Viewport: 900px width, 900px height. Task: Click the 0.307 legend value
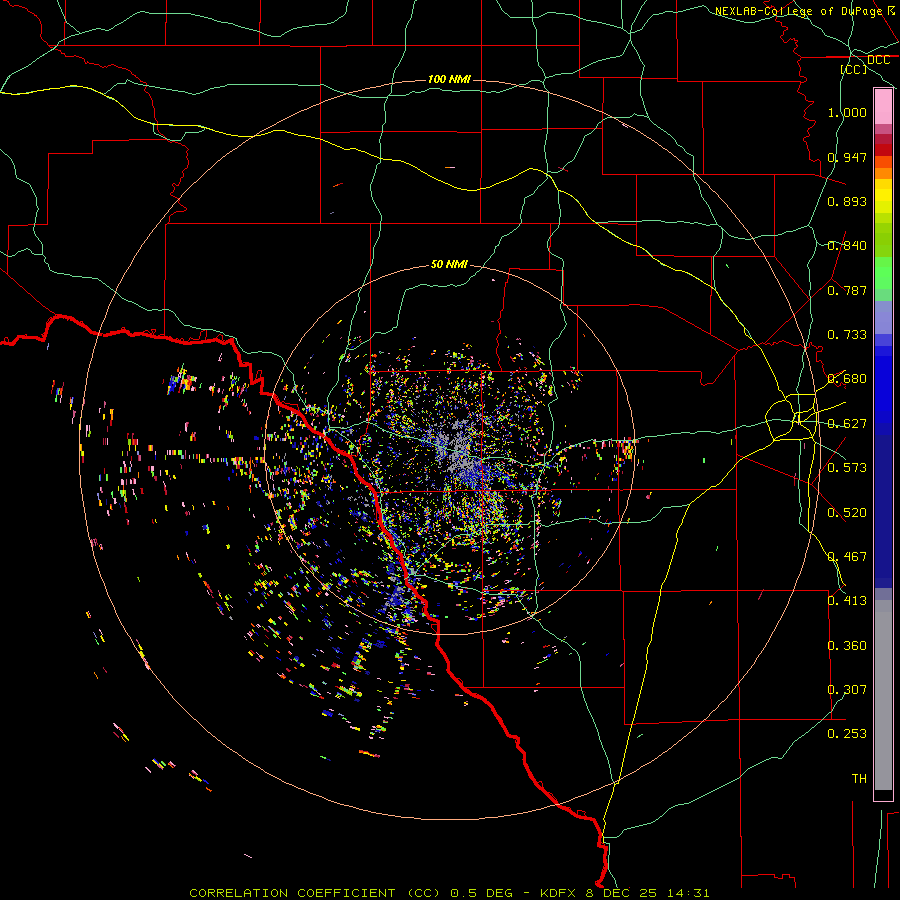click(847, 690)
